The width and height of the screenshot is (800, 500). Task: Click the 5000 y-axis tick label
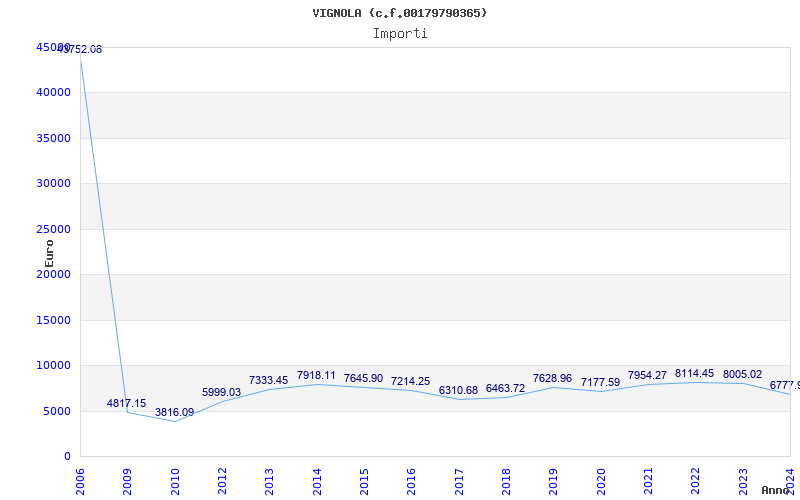[56, 411]
